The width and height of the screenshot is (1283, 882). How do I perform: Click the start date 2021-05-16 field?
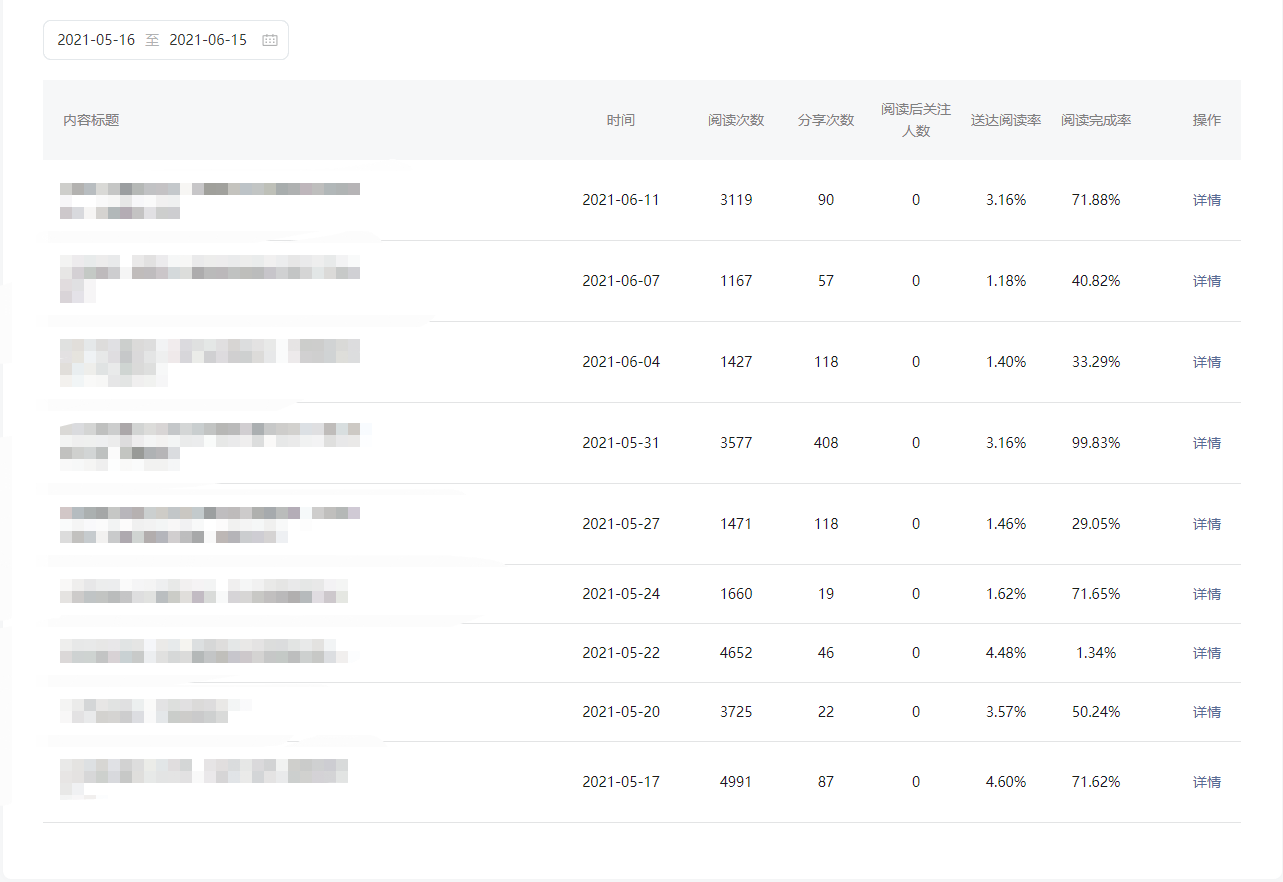(96, 40)
